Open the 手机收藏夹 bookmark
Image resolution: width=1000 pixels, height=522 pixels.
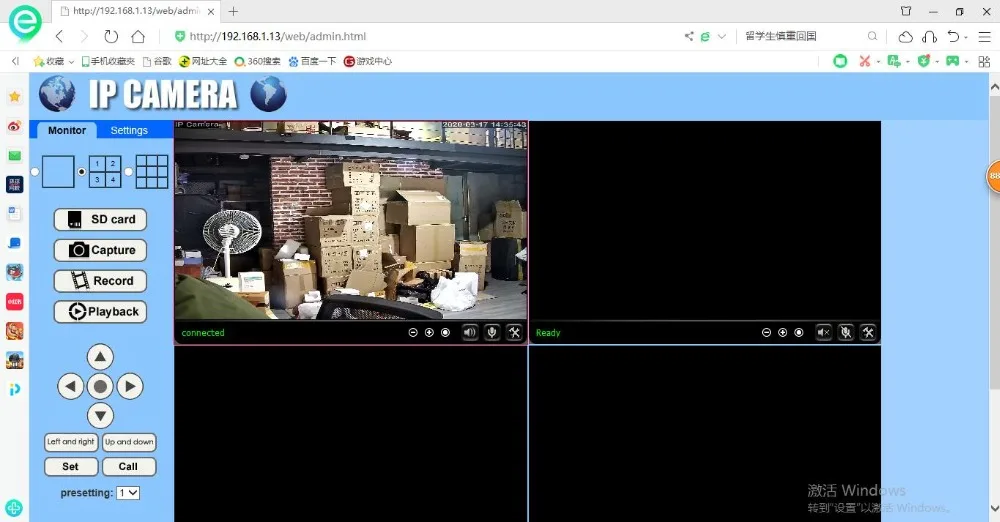point(107,61)
